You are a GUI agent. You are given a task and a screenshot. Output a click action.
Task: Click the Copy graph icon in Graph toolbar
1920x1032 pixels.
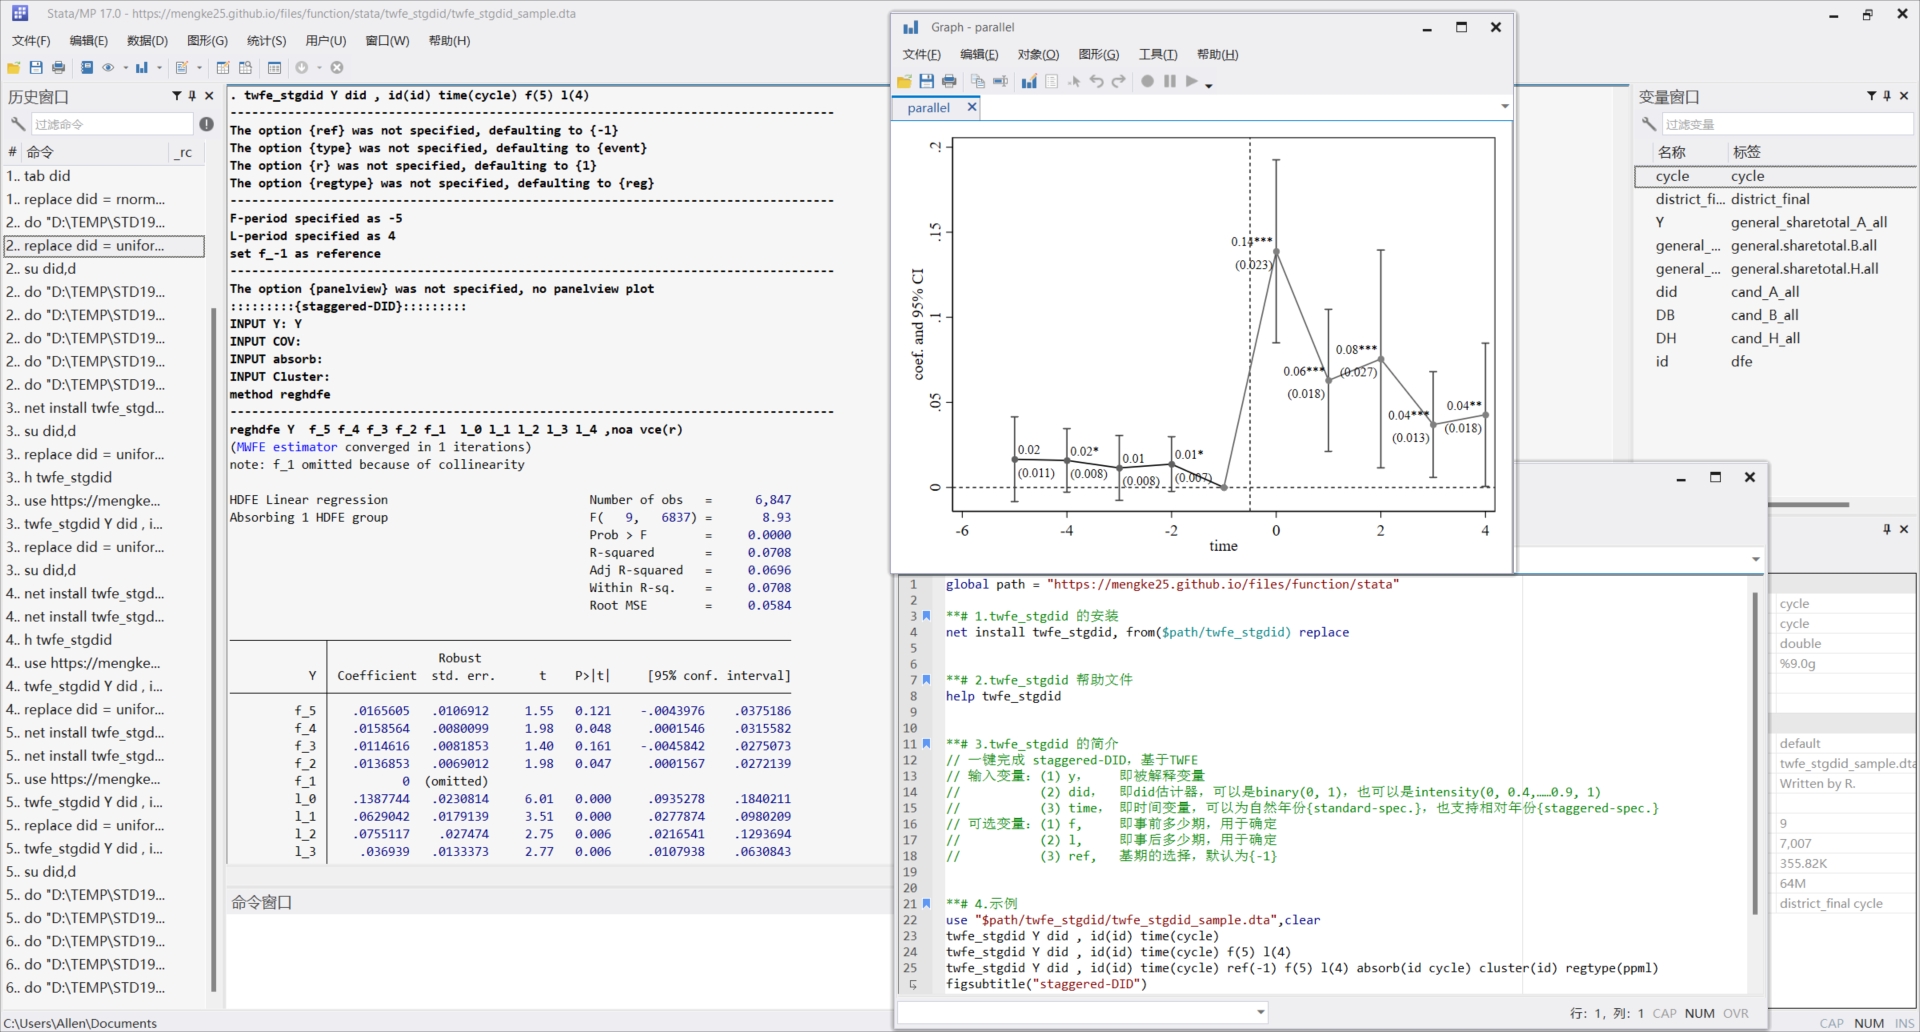click(x=978, y=81)
